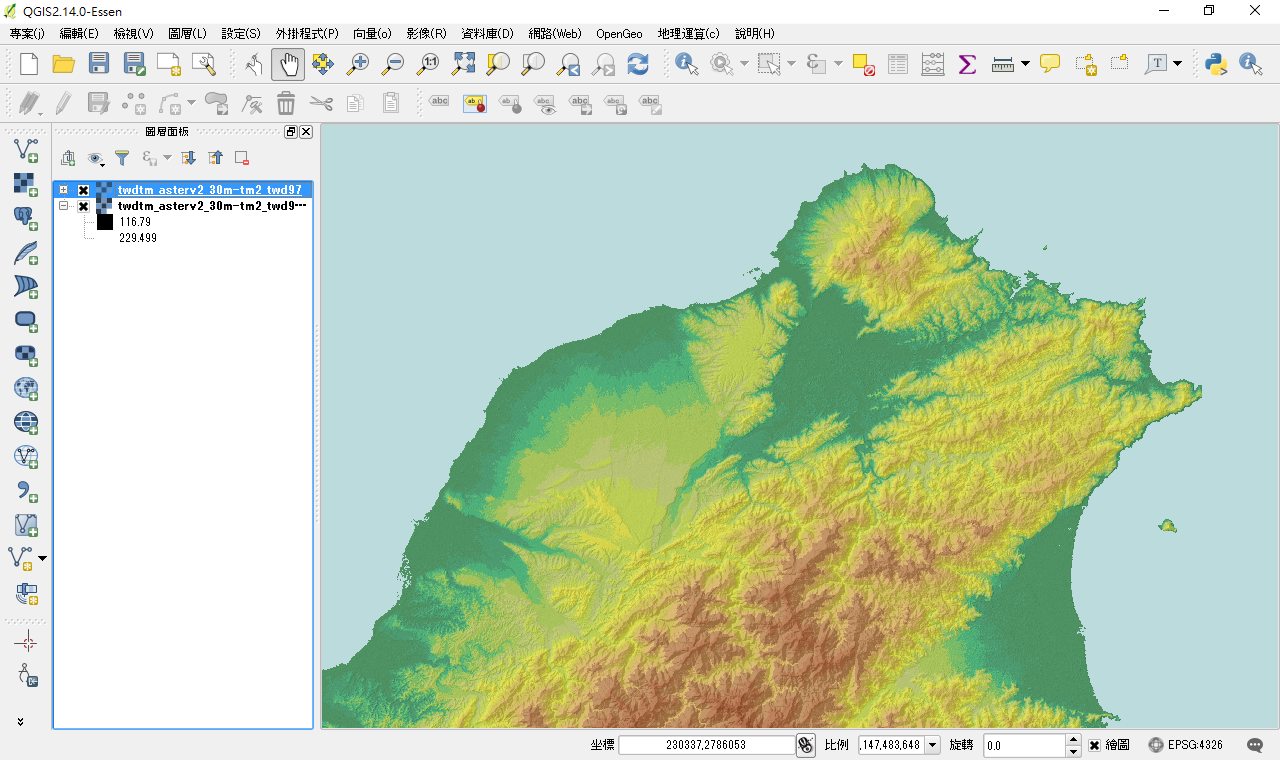Collapse the second twdtm_asterv2 layer legend

pyautogui.click(x=64, y=206)
